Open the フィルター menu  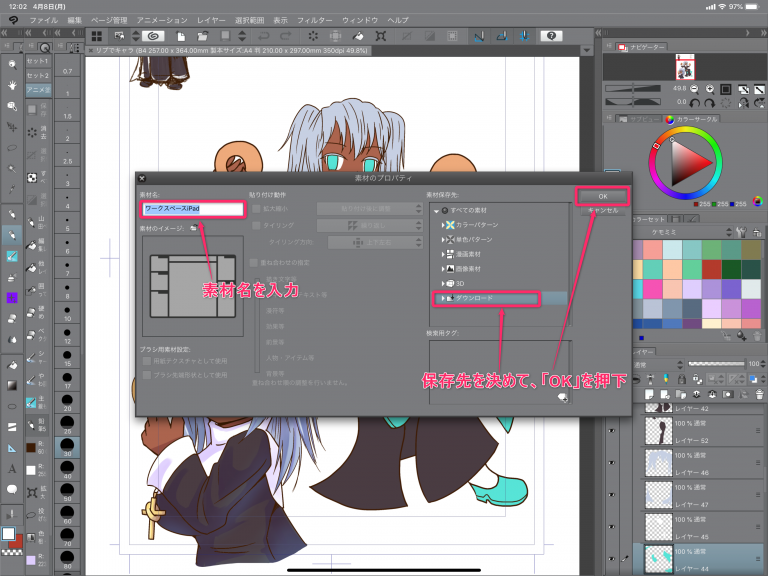click(x=314, y=20)
